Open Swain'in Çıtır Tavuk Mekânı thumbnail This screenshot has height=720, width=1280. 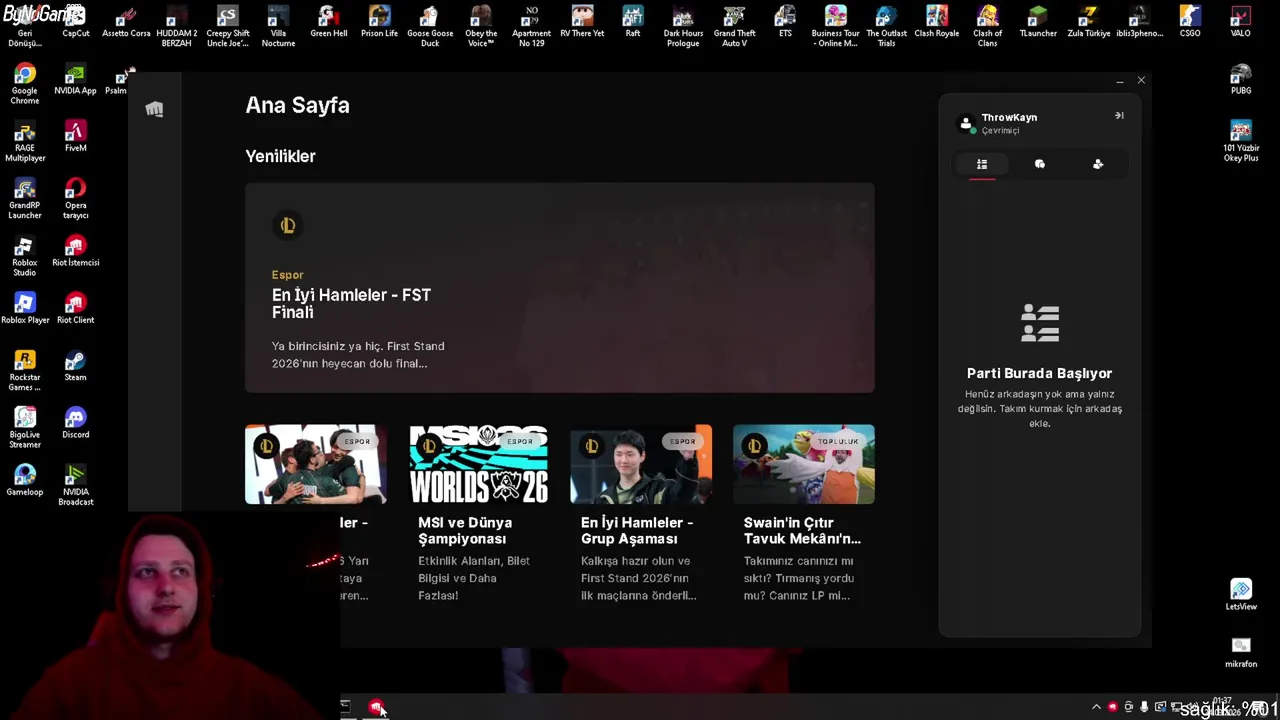click(804, 464)
